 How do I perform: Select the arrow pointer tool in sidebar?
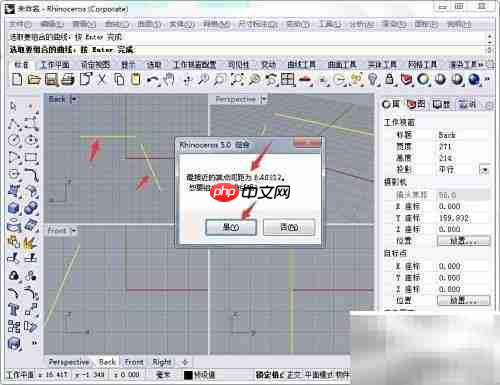pyautogui.click(x=13, y=106)
